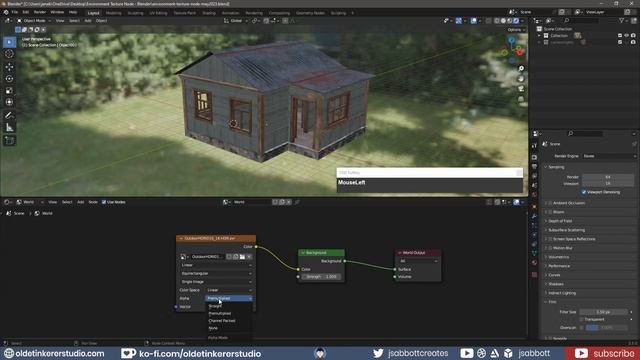Enable Screen Space Reflections checkbox
This screenshot has width=640, height=360.
point(550,239)
